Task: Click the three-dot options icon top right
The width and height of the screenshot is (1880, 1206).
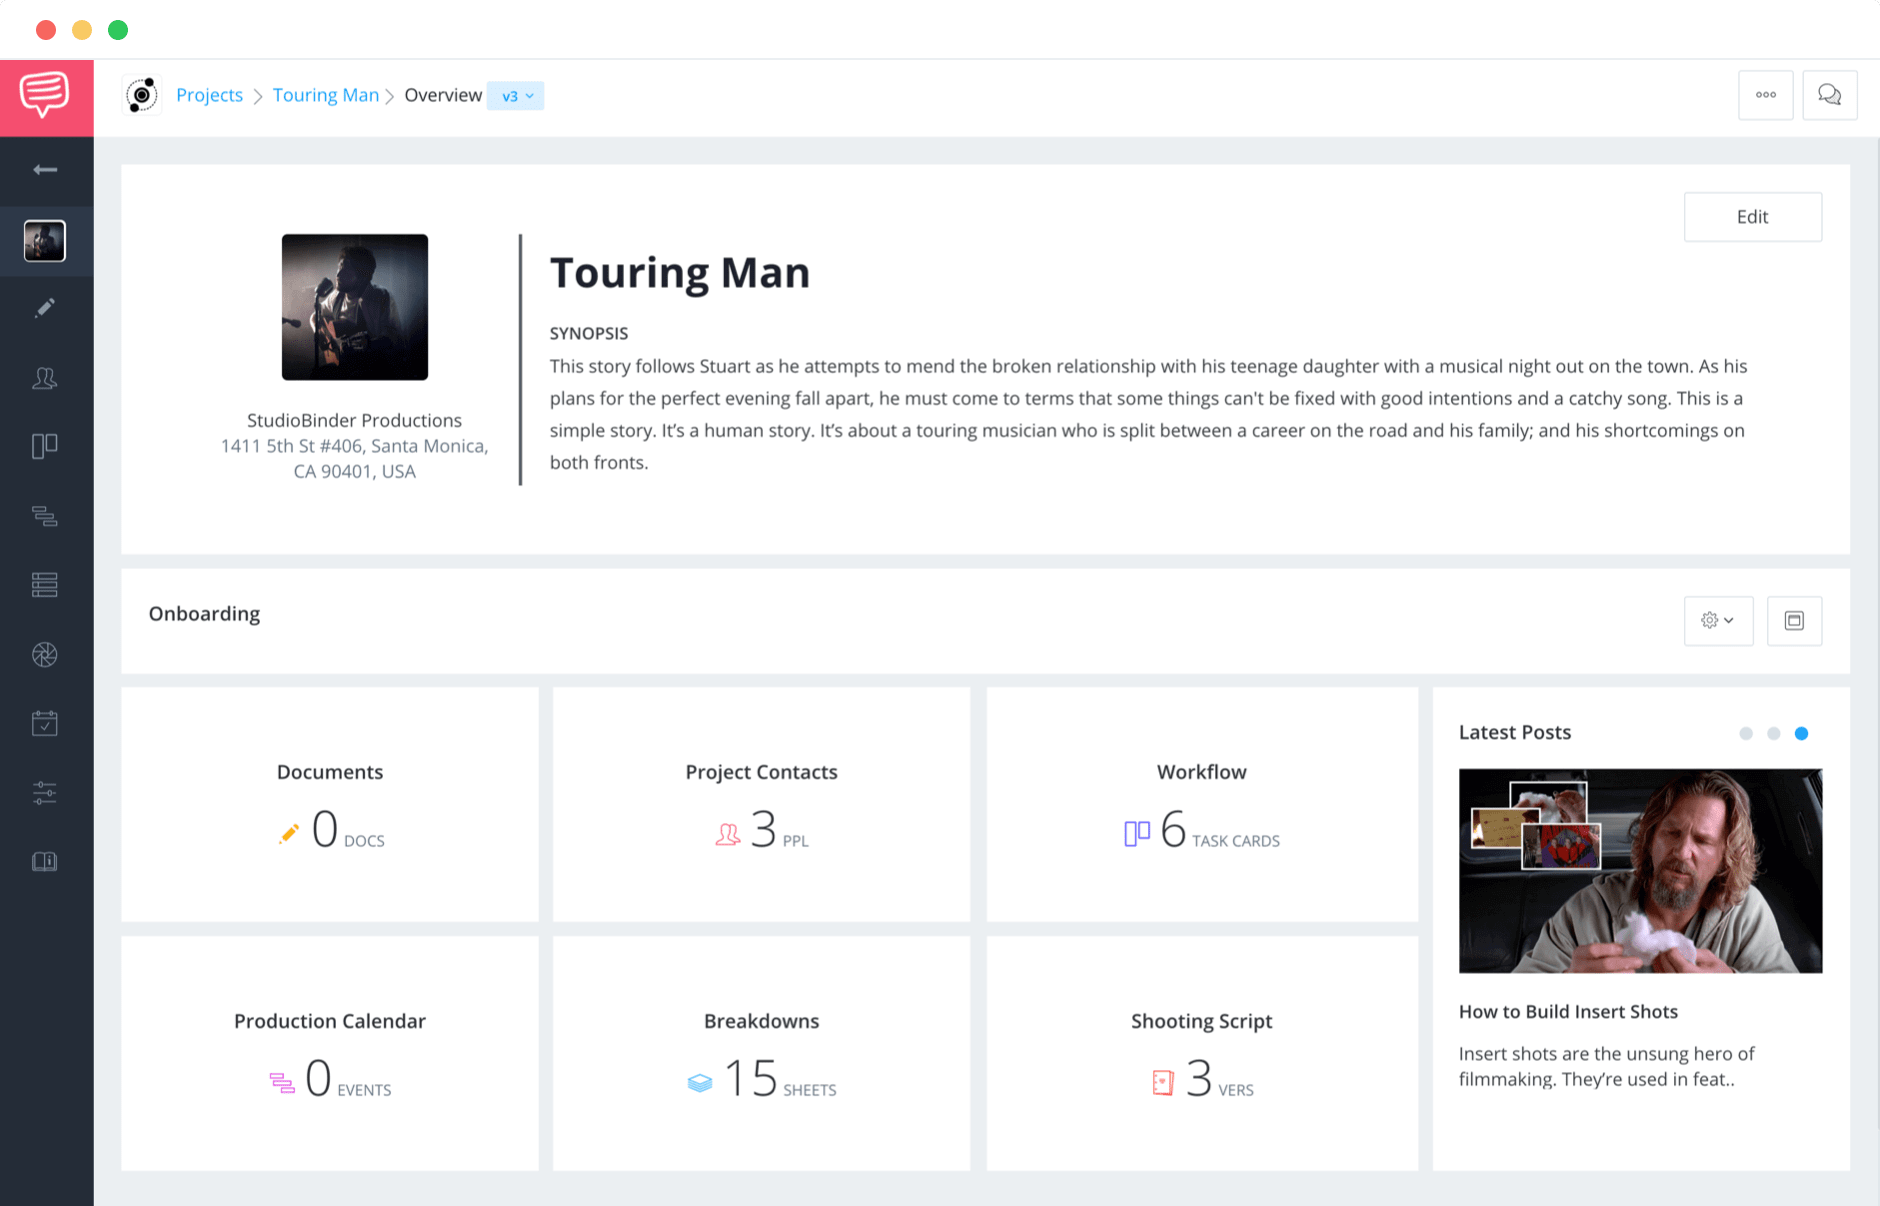Action: point(1766,95)
